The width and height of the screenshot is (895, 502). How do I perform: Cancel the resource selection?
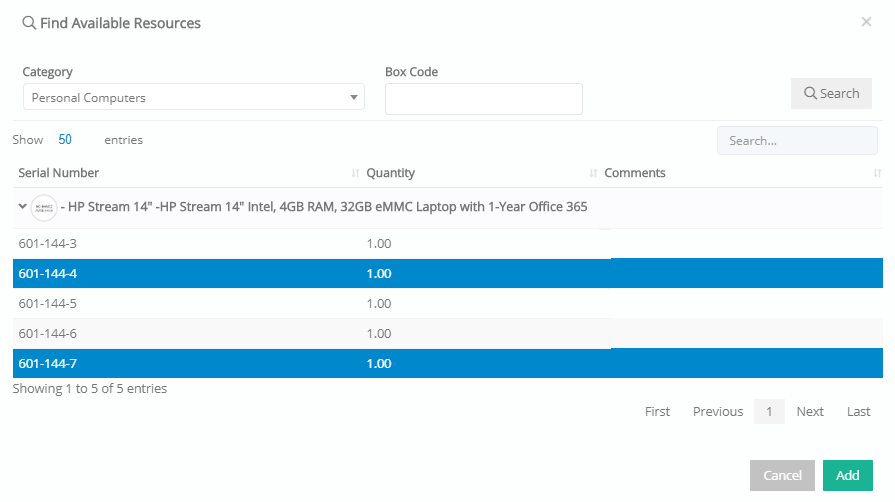coord(782,475)
